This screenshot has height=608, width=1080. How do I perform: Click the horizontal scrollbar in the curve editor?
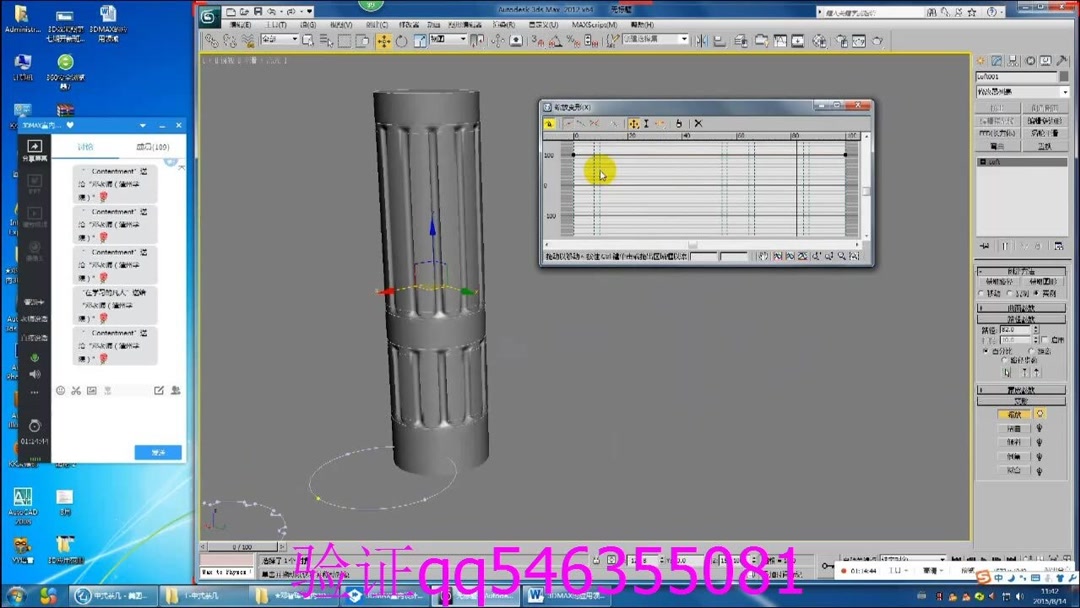[690, 244]
